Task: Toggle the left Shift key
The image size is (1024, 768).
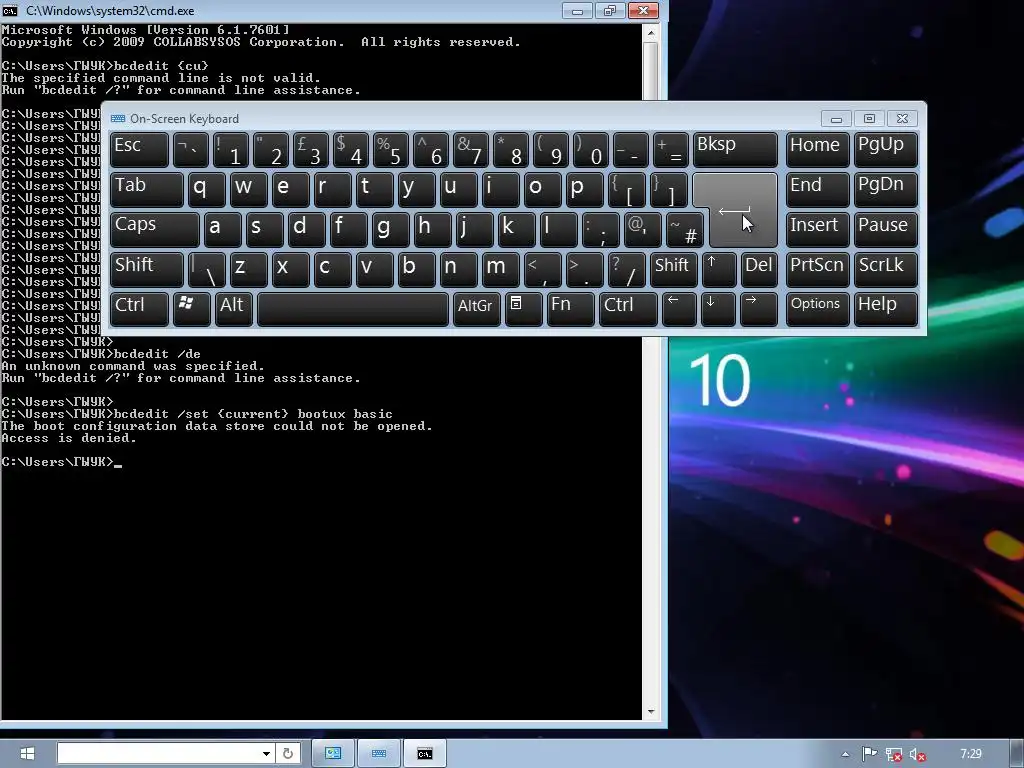Action: coord(146,270)
